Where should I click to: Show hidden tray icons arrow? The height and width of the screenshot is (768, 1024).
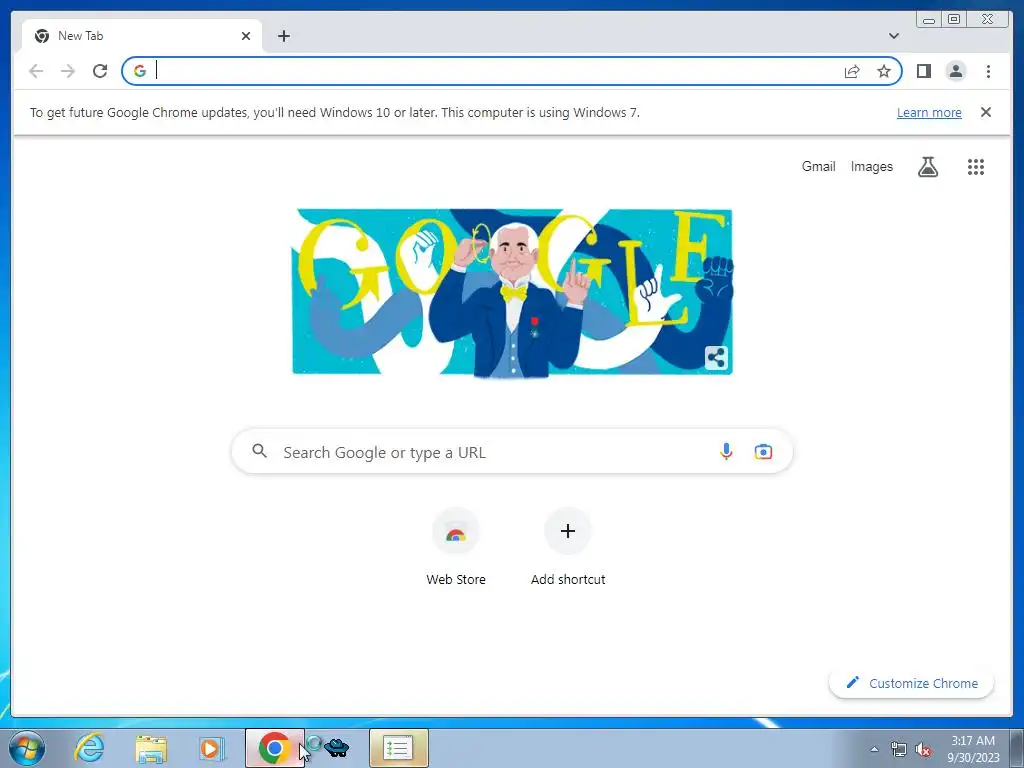click(x=874, y=749)
